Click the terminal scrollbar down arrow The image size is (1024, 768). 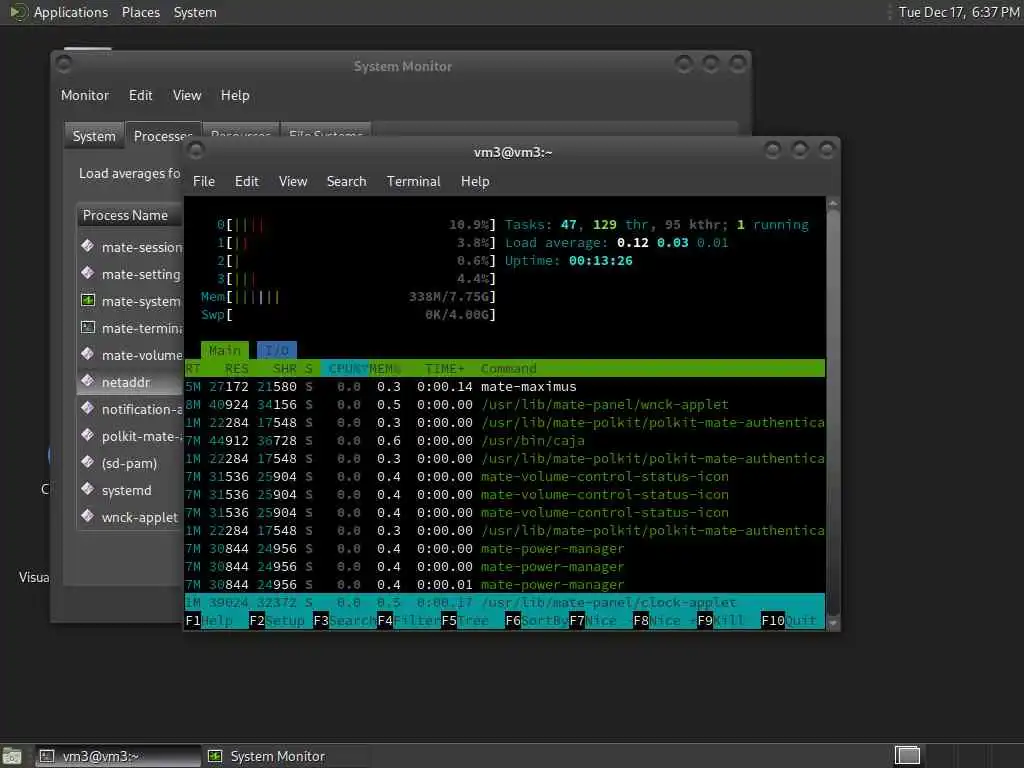pyautogui.click(x=833, y=623)
